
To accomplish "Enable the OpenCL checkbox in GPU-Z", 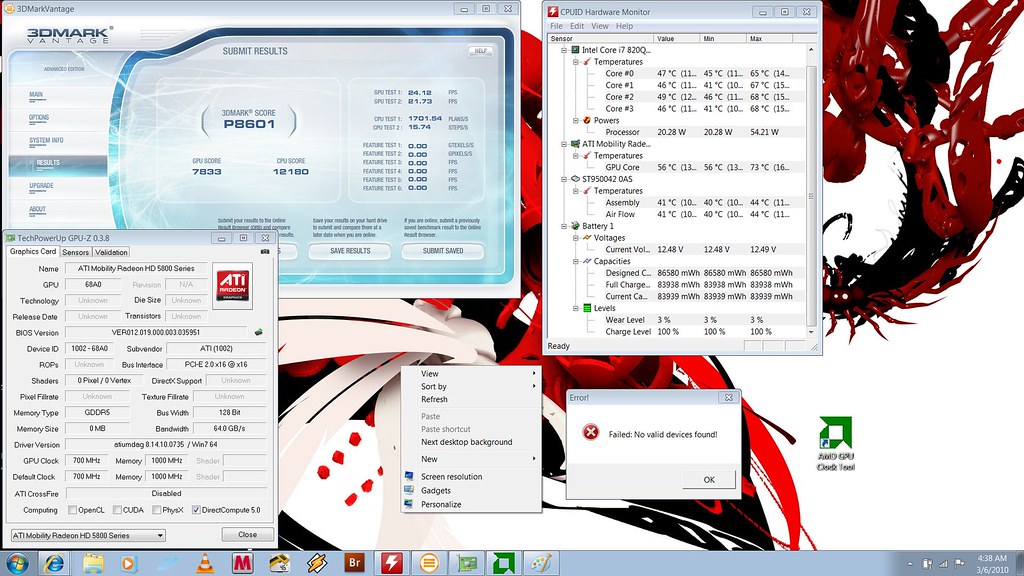I will point(72,510).
